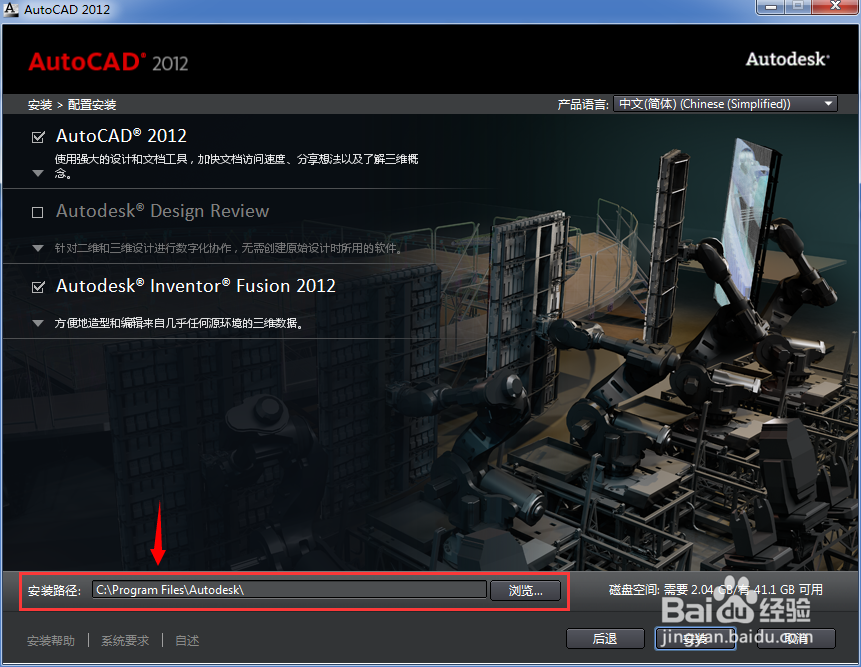Click the Autodesk logo at top right

(787, 59)
